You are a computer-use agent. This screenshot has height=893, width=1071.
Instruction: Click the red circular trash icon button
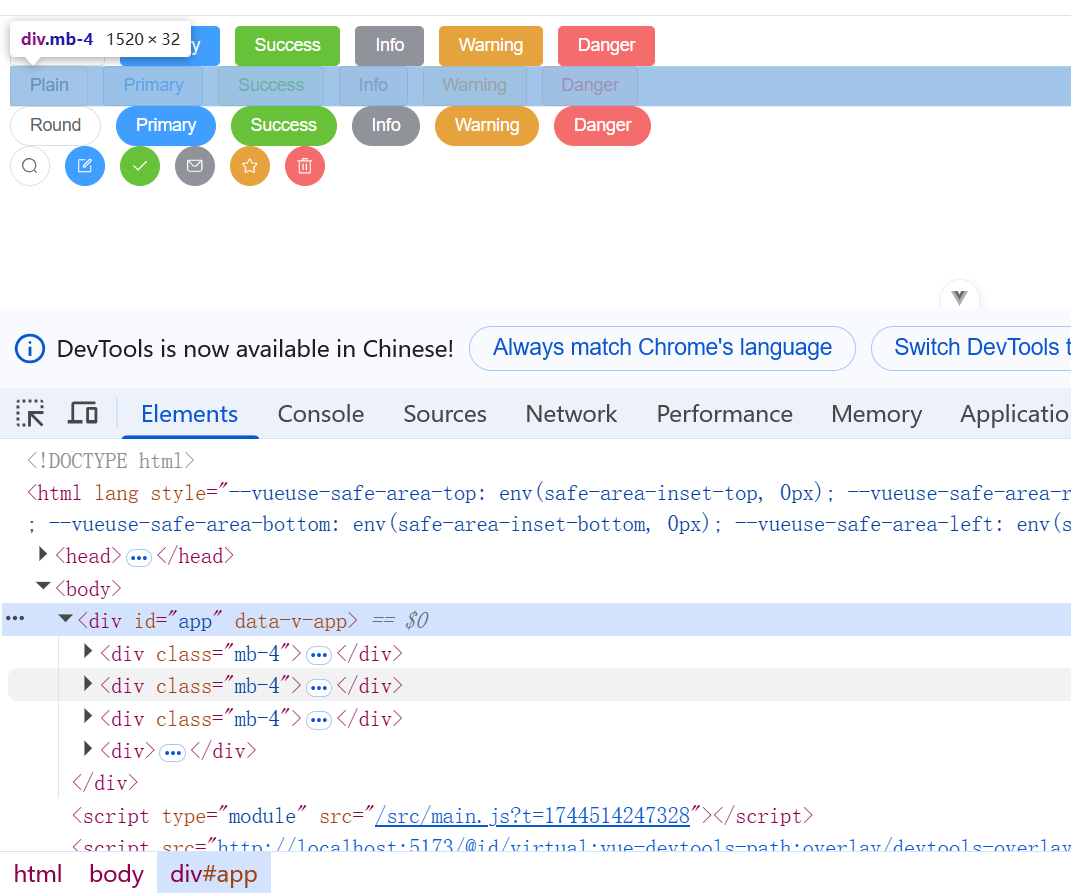point(305,166)
